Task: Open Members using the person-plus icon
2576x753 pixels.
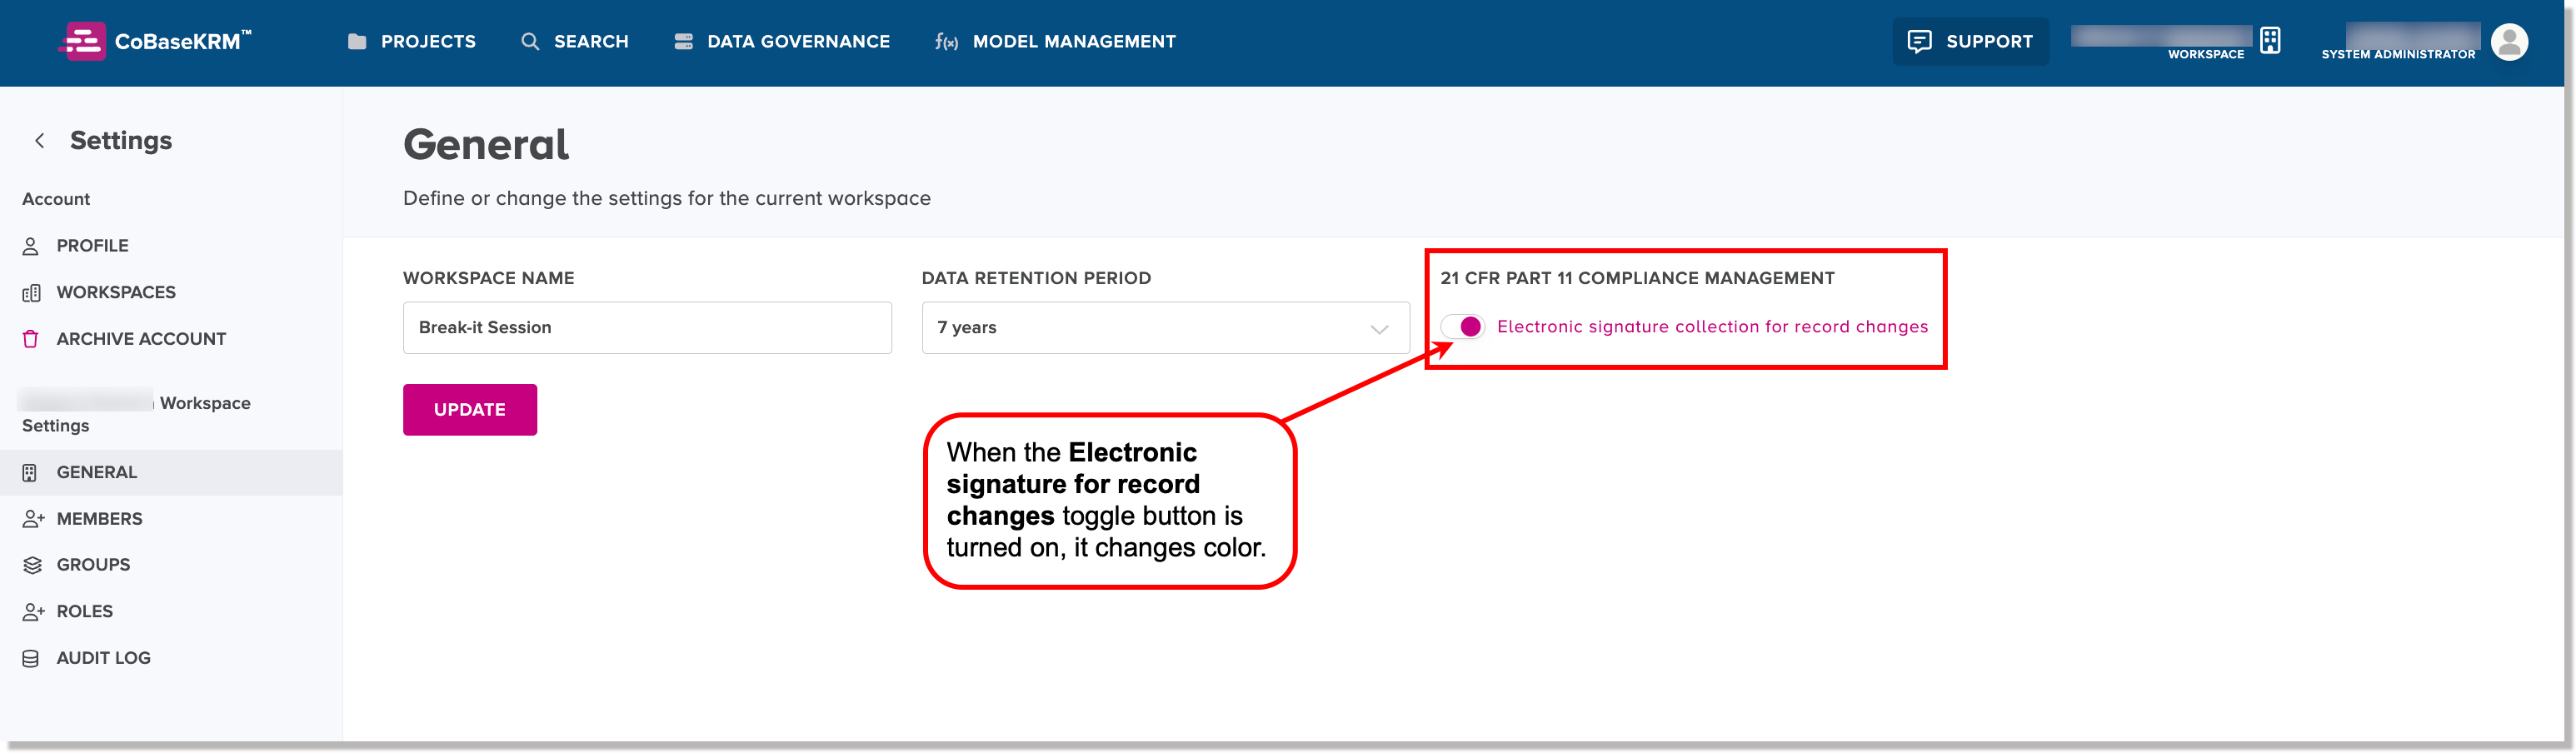Action: click(31, 518)
